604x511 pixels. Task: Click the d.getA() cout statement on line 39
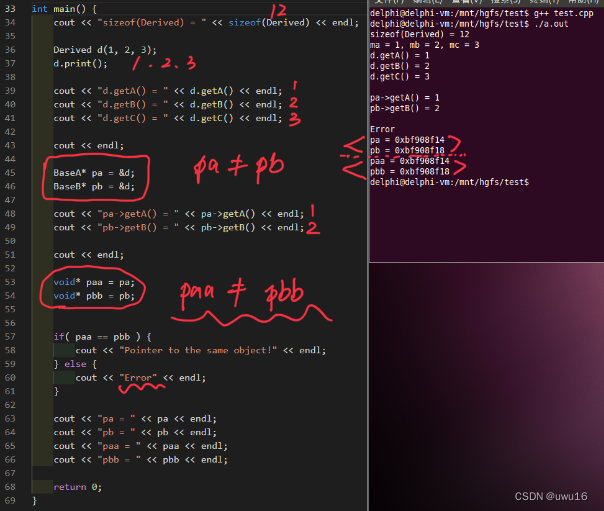[x=168, y=91]
